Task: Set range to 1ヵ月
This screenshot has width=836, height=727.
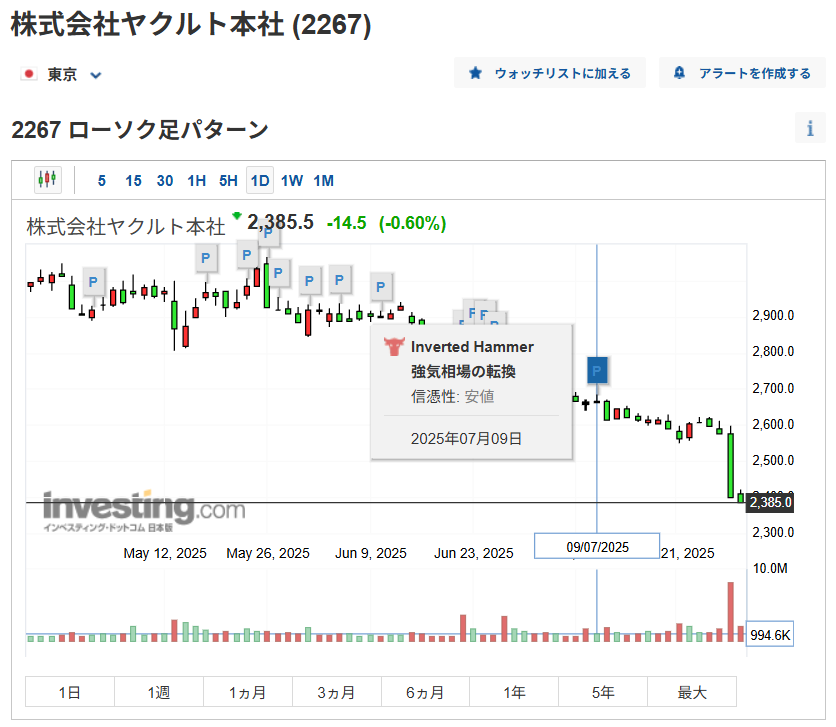Action: pos(247,692)
